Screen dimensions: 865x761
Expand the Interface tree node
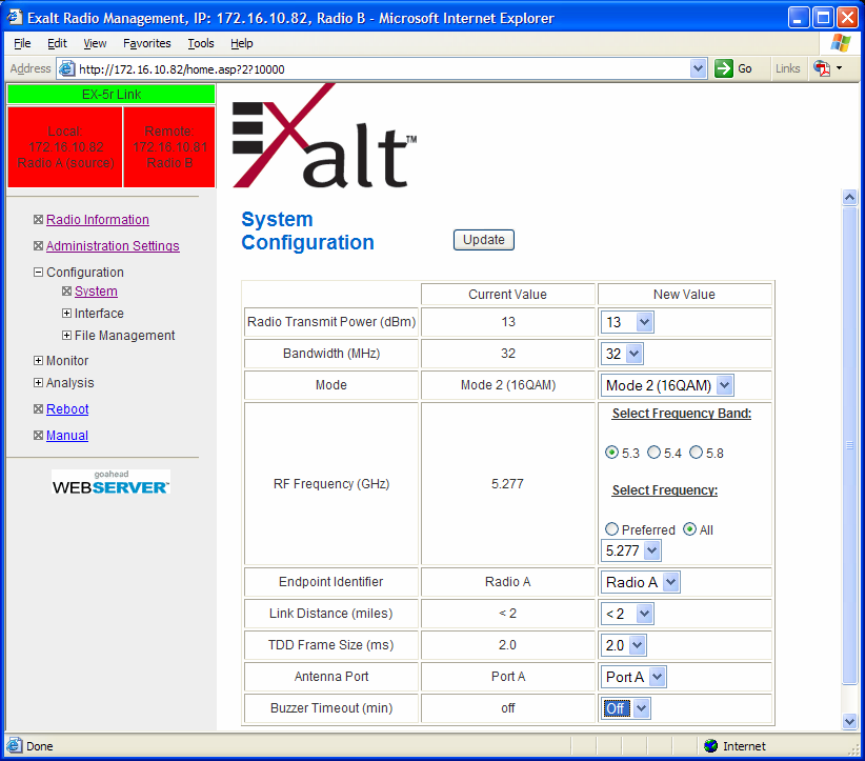coord(67,313)
